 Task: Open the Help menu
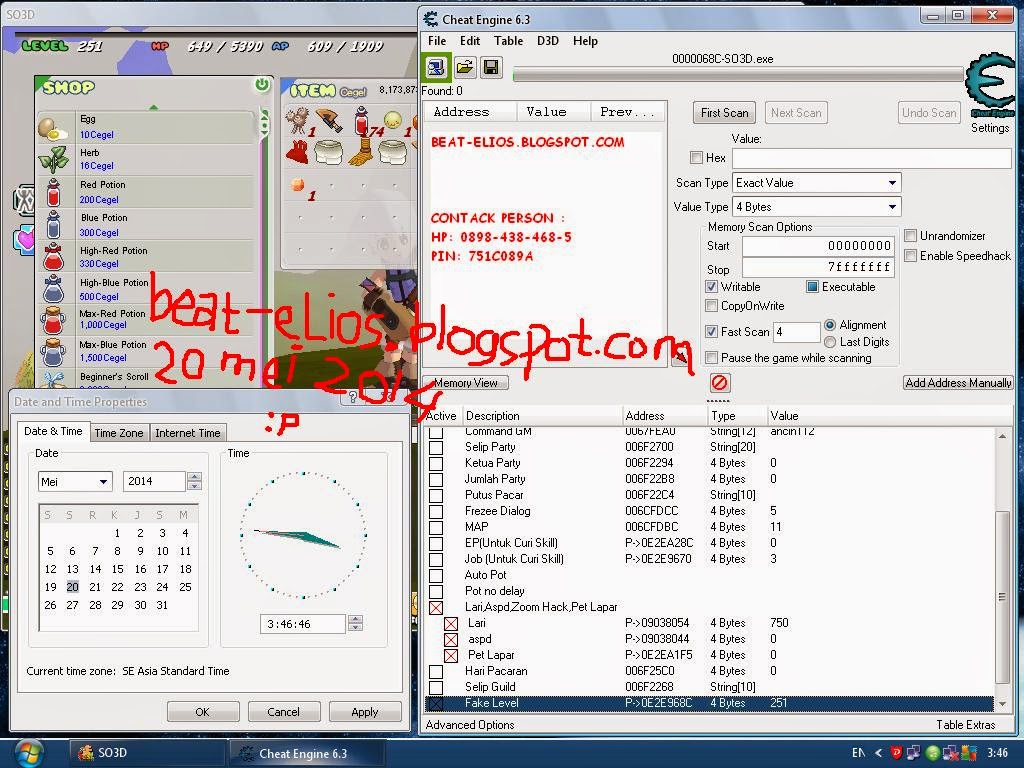point(585,40)
